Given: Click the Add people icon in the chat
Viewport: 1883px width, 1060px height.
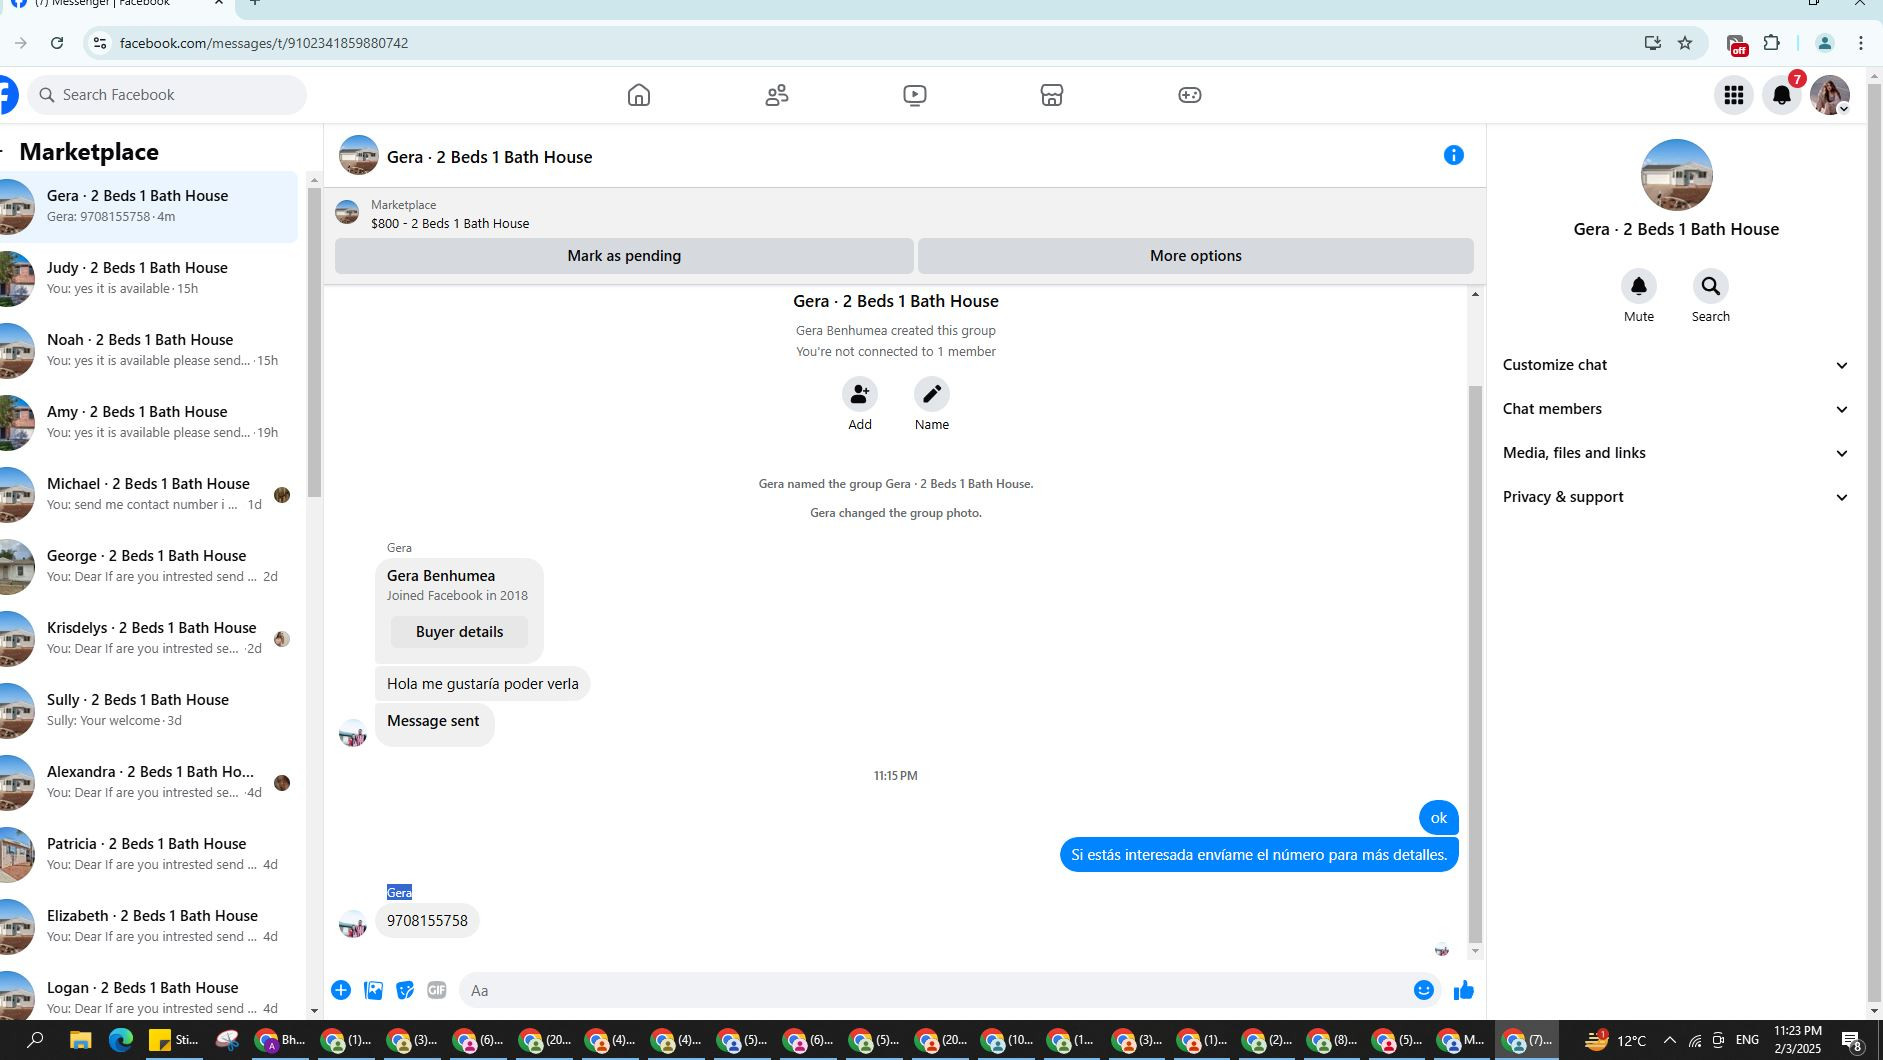Looking at the screenshot, I should coord(860,394).
